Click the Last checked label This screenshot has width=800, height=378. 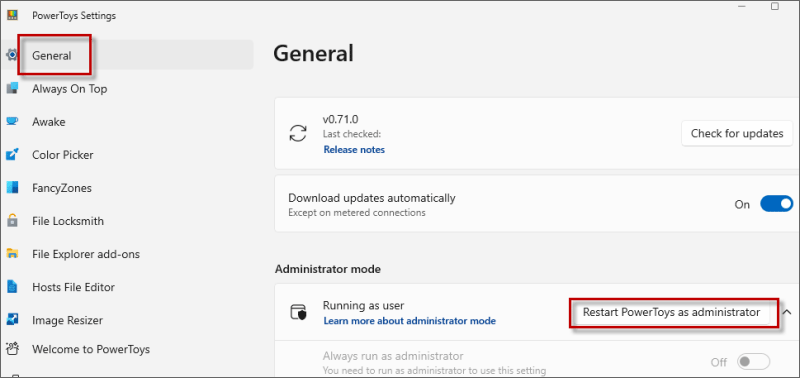point(352,134)
